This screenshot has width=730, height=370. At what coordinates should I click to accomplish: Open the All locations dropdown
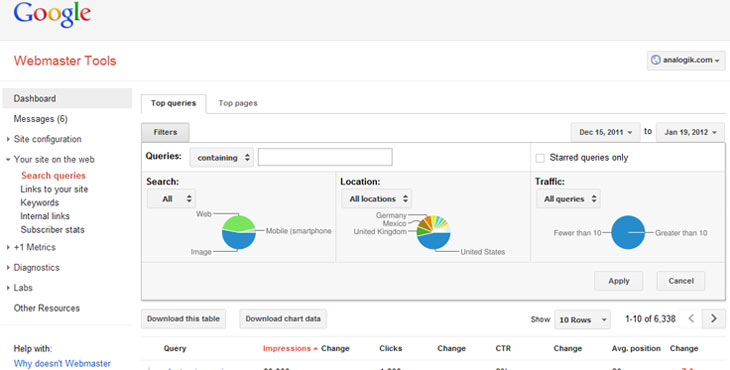click(x=377, y=199)
